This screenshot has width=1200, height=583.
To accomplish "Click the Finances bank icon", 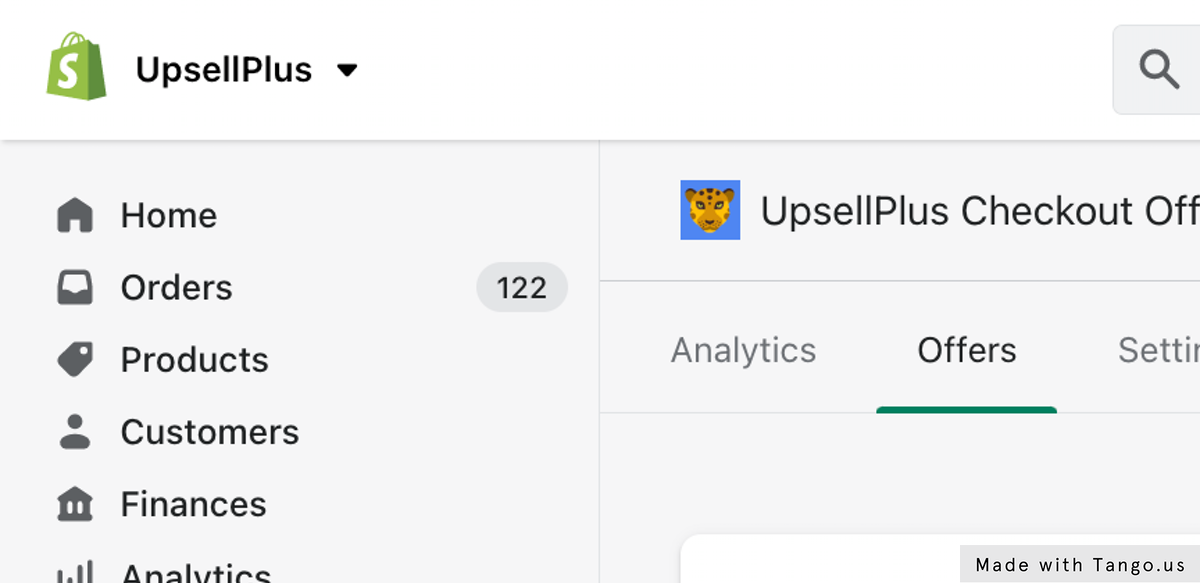I will coord(75,504).
